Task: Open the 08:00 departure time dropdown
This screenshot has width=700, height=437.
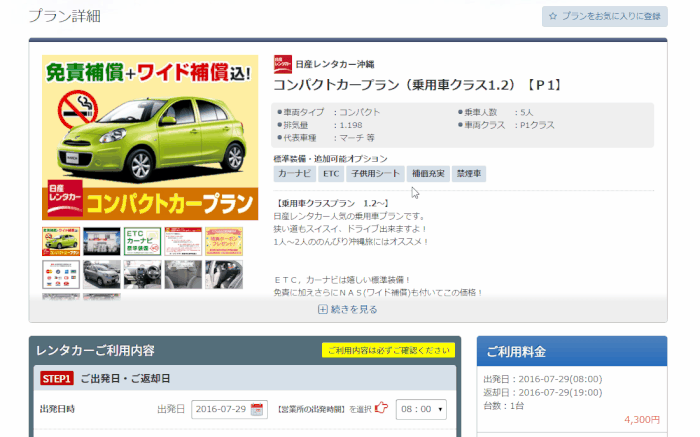Action: [x=421, y=409]
